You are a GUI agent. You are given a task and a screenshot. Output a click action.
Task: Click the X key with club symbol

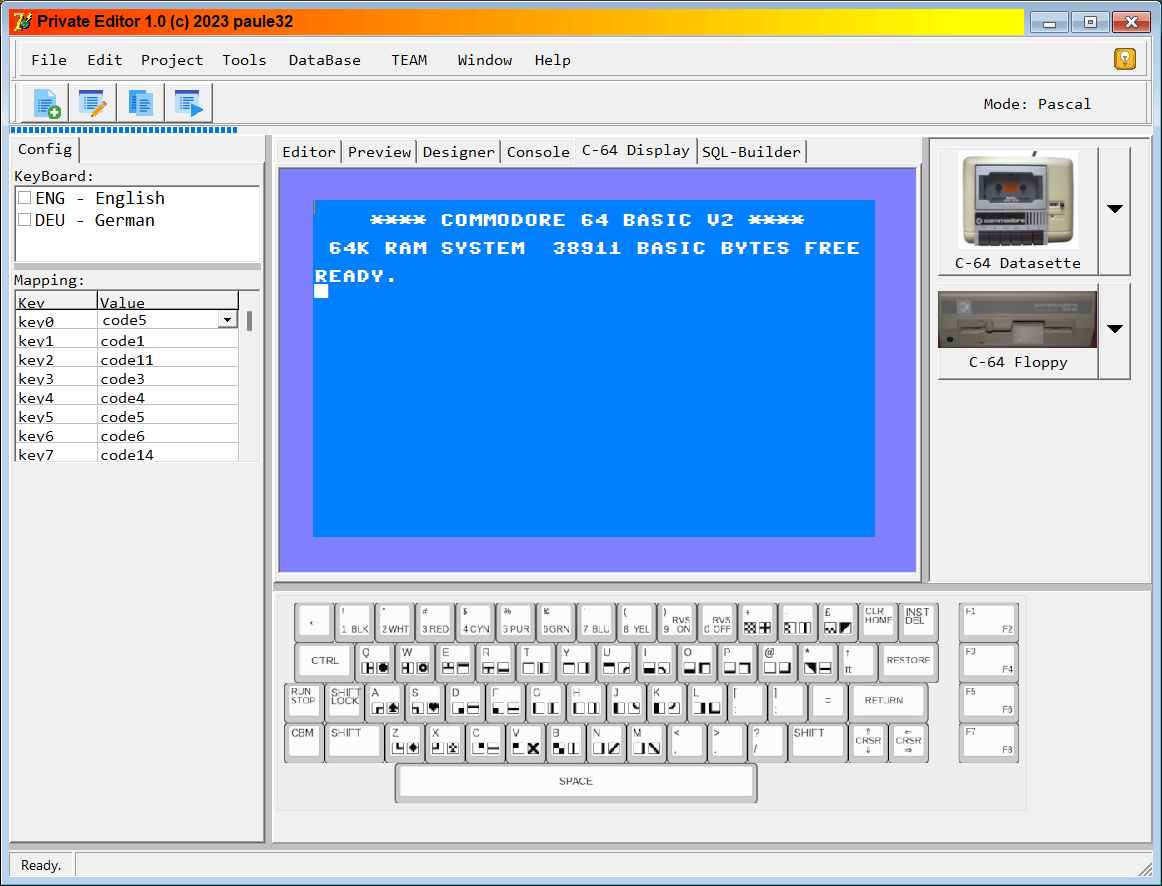tap(445, 742)
